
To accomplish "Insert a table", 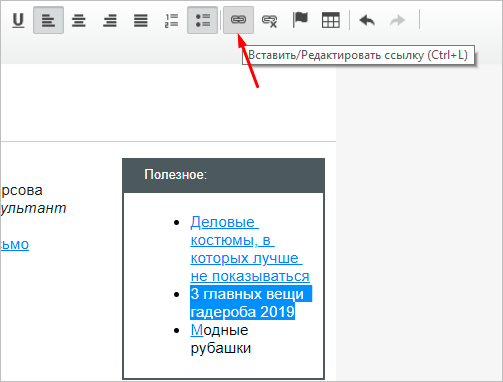I will (331, 20).
